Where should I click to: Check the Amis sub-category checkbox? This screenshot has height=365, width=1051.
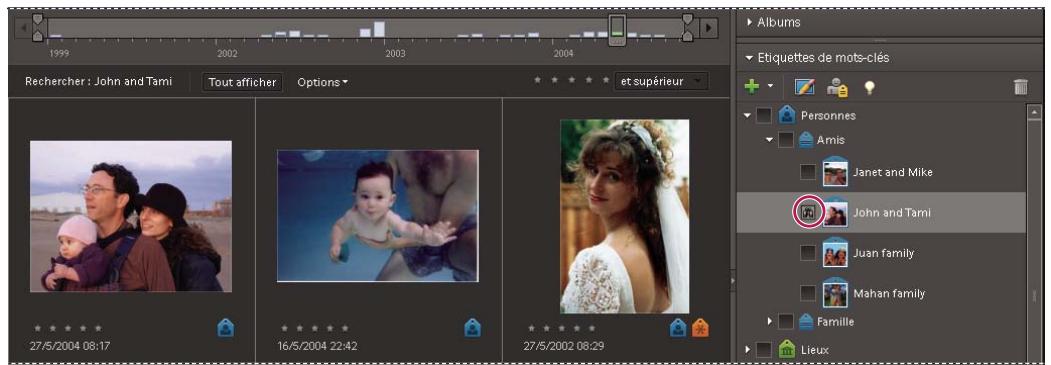[786, 140]
